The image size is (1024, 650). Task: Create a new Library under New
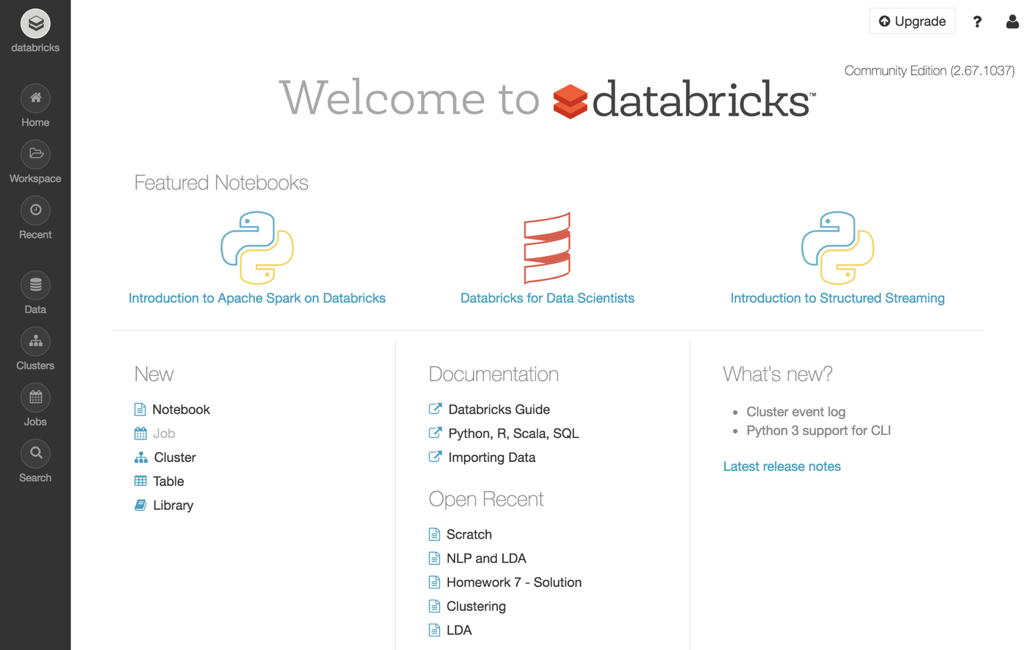point(172,505)
